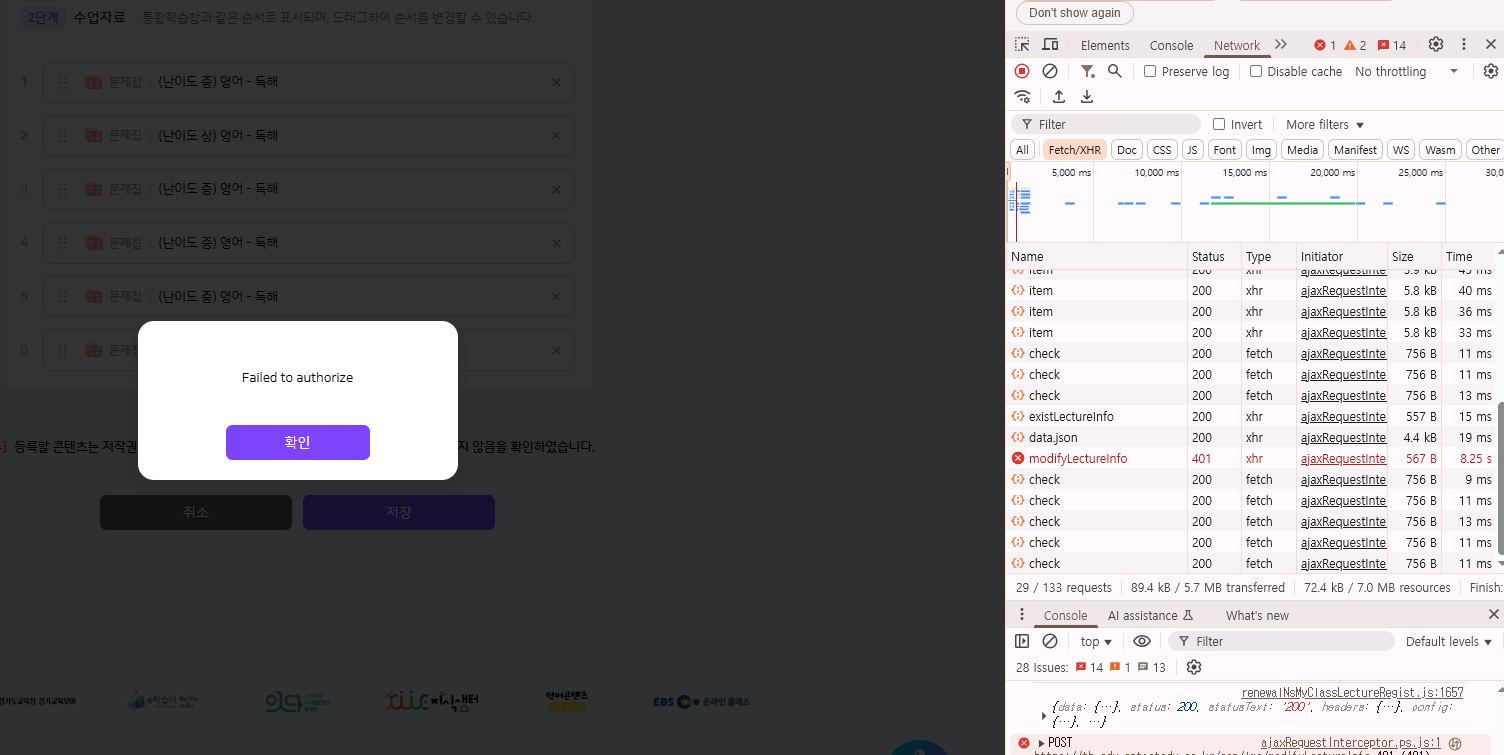The image size is (1504, 755).
Task: Clear the network log
Action: (x=1050, y=71)
